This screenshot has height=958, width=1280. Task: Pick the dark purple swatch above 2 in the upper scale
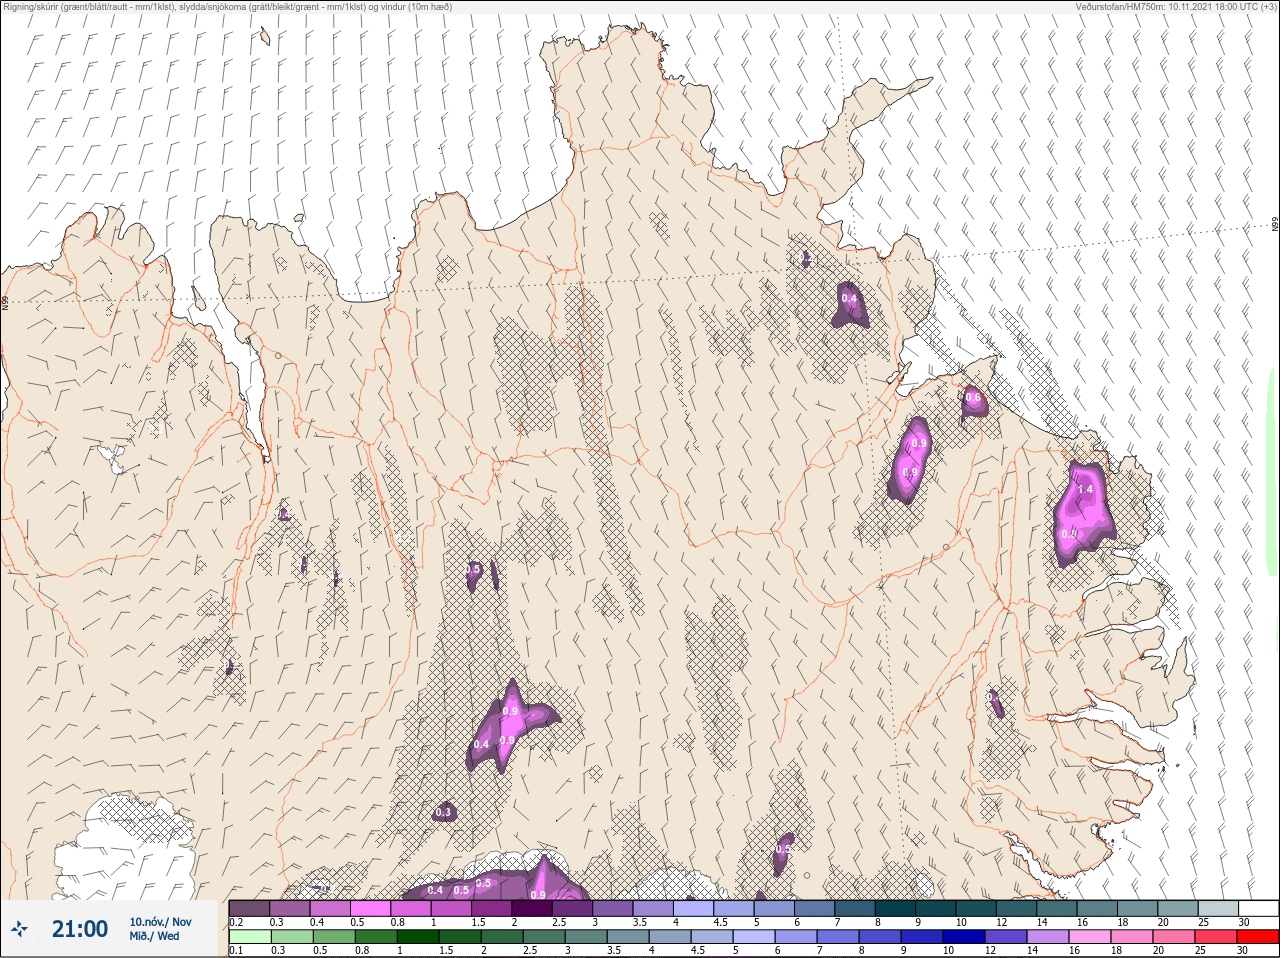click(x=534, y=908)
